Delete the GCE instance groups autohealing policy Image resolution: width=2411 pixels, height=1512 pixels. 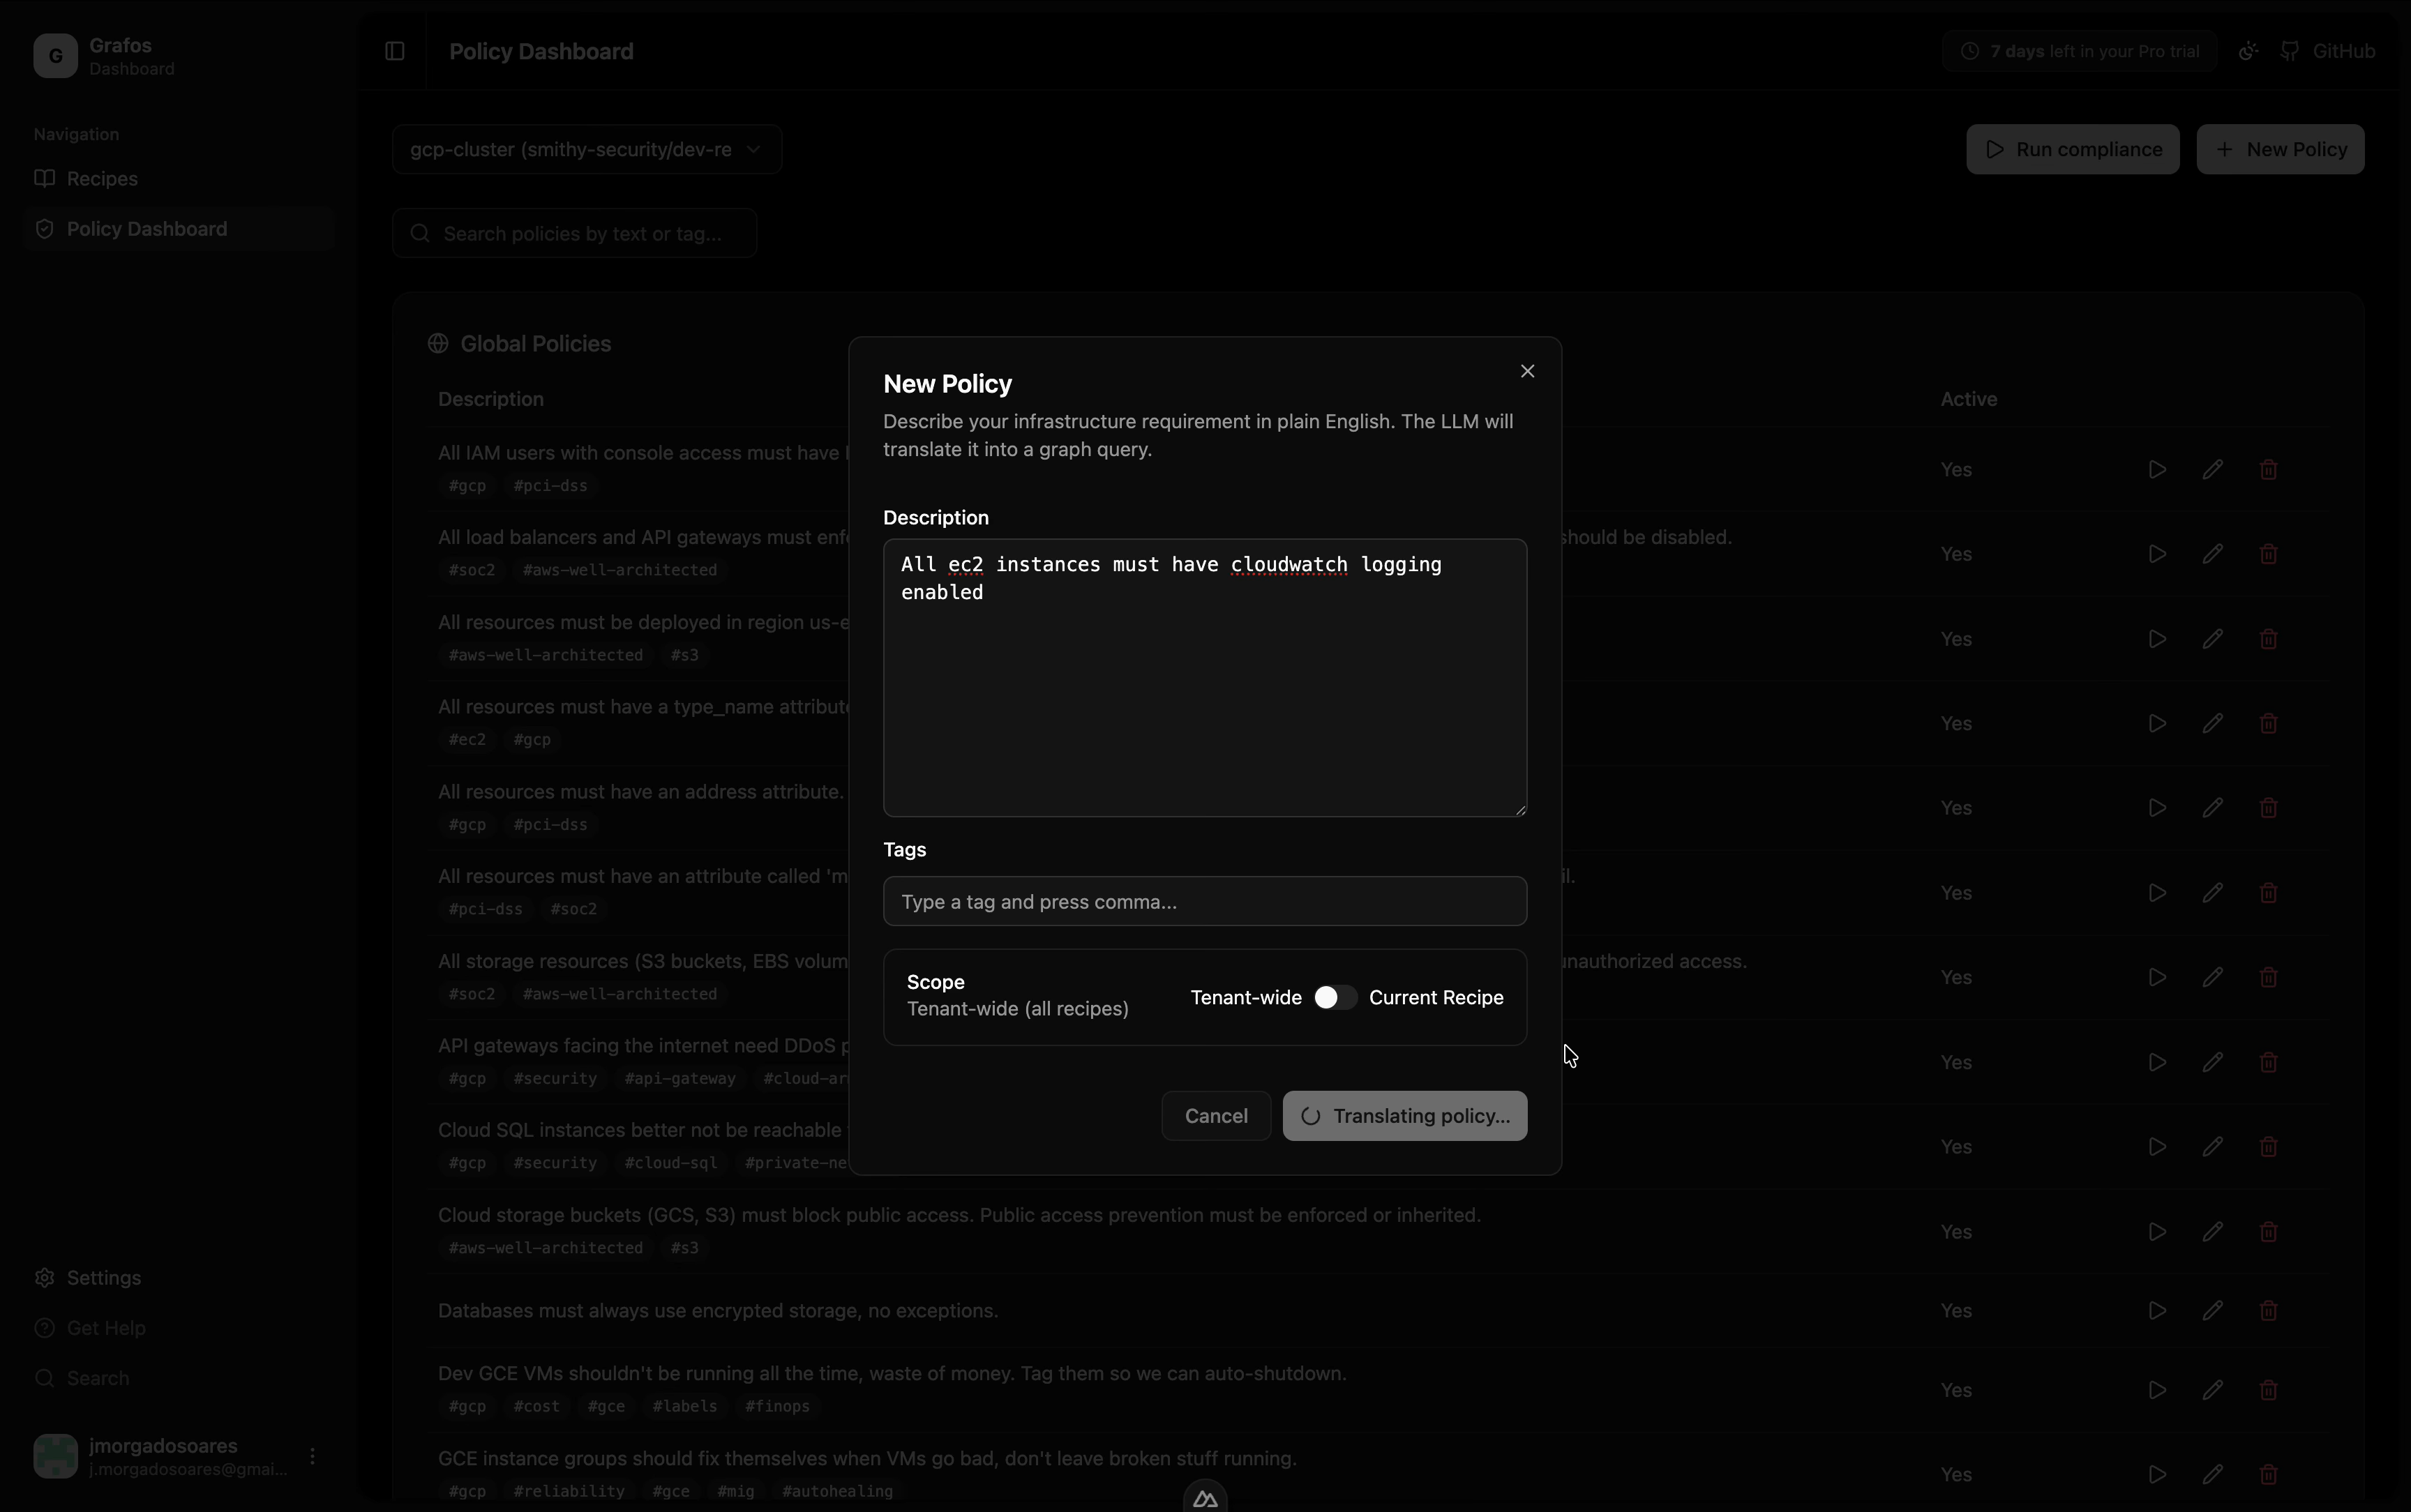tap(2268, 1474)
